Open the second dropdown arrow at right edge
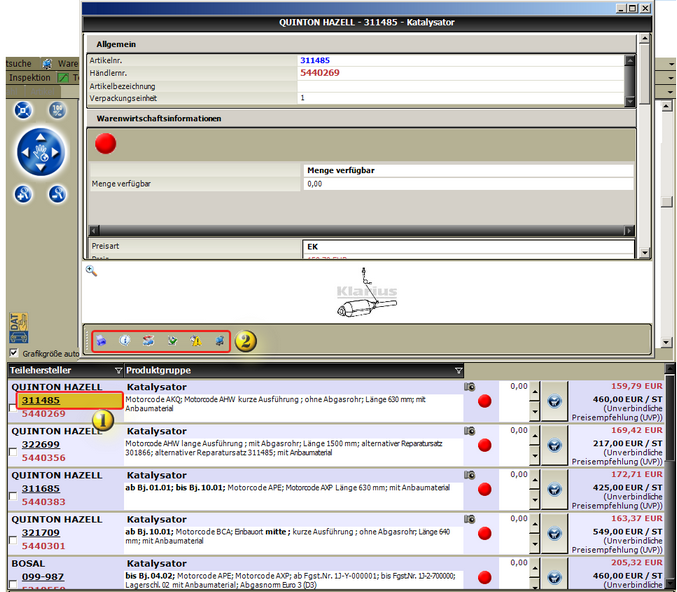 (671, 78)
